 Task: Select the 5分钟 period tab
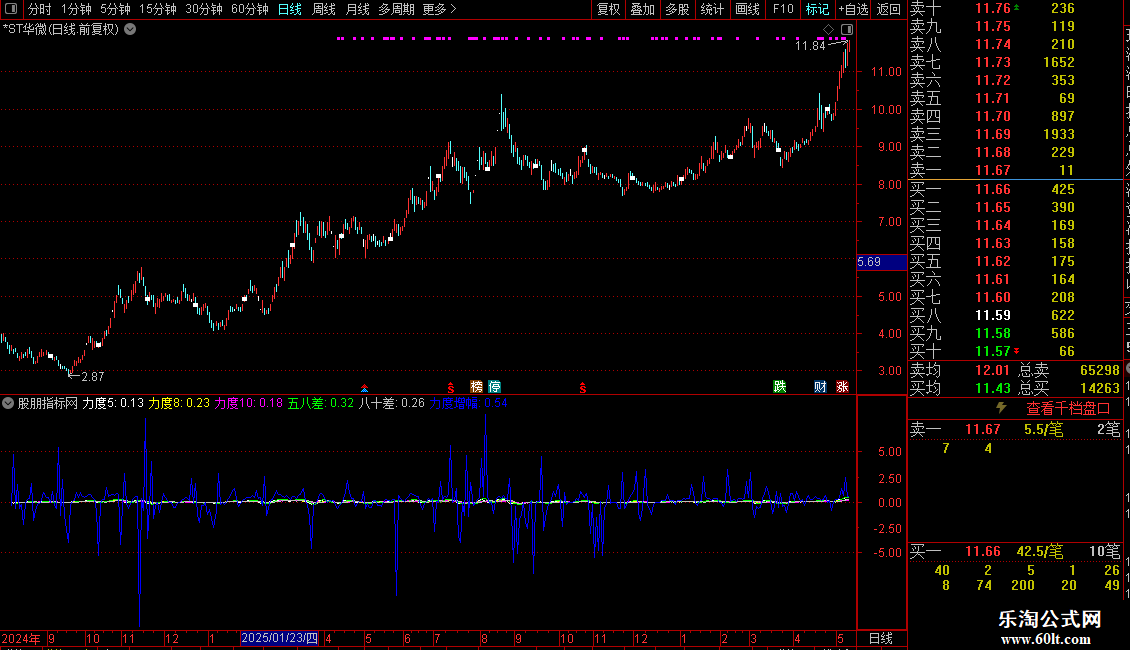(115, 9)
